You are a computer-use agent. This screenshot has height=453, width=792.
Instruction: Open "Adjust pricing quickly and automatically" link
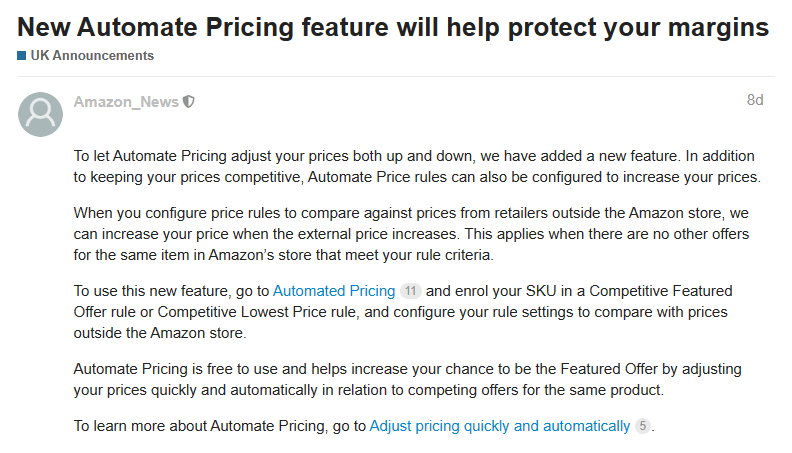(500, 426)
